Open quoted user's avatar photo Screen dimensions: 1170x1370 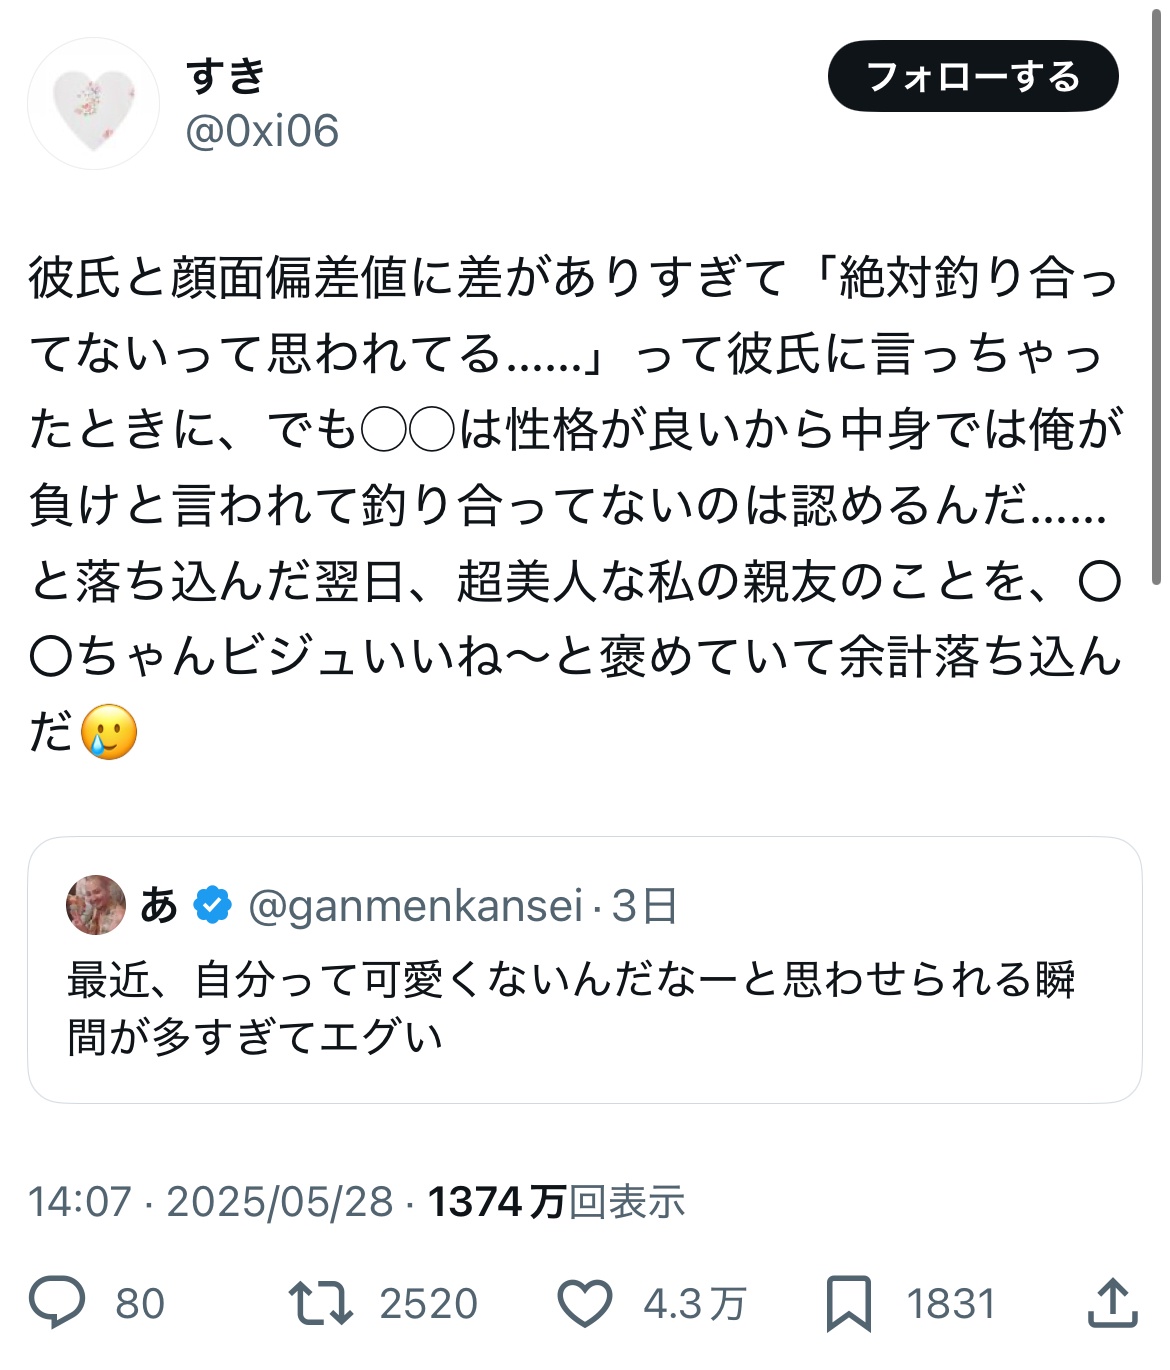pyautogui.click(x=96, y=905)
